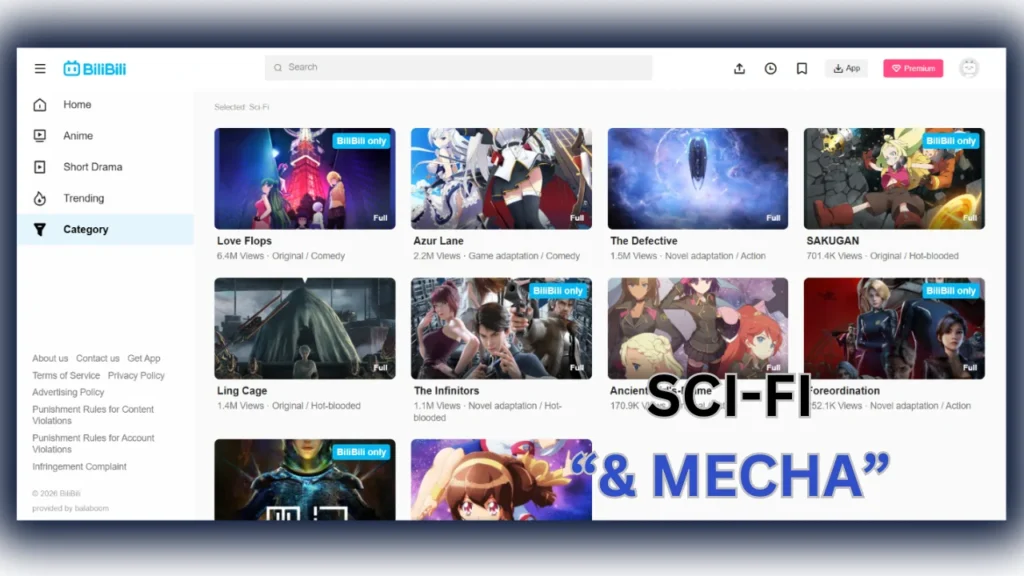Open saved videos with the bookmark icon
Screen dimensions: 1024x576
pos(801,68)
